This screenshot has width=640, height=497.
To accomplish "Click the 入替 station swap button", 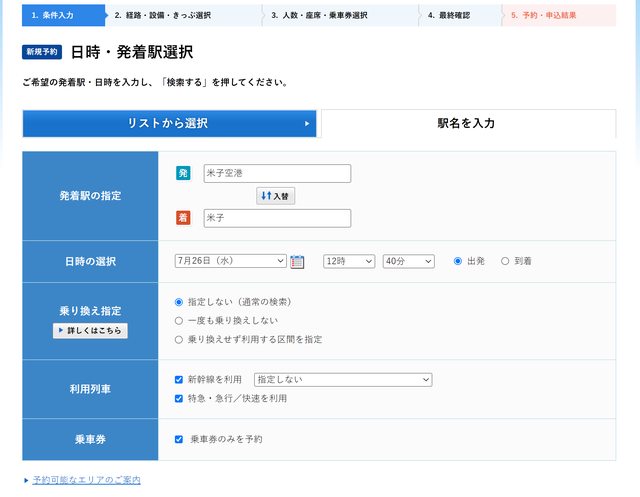I will (x=275, y=196).
